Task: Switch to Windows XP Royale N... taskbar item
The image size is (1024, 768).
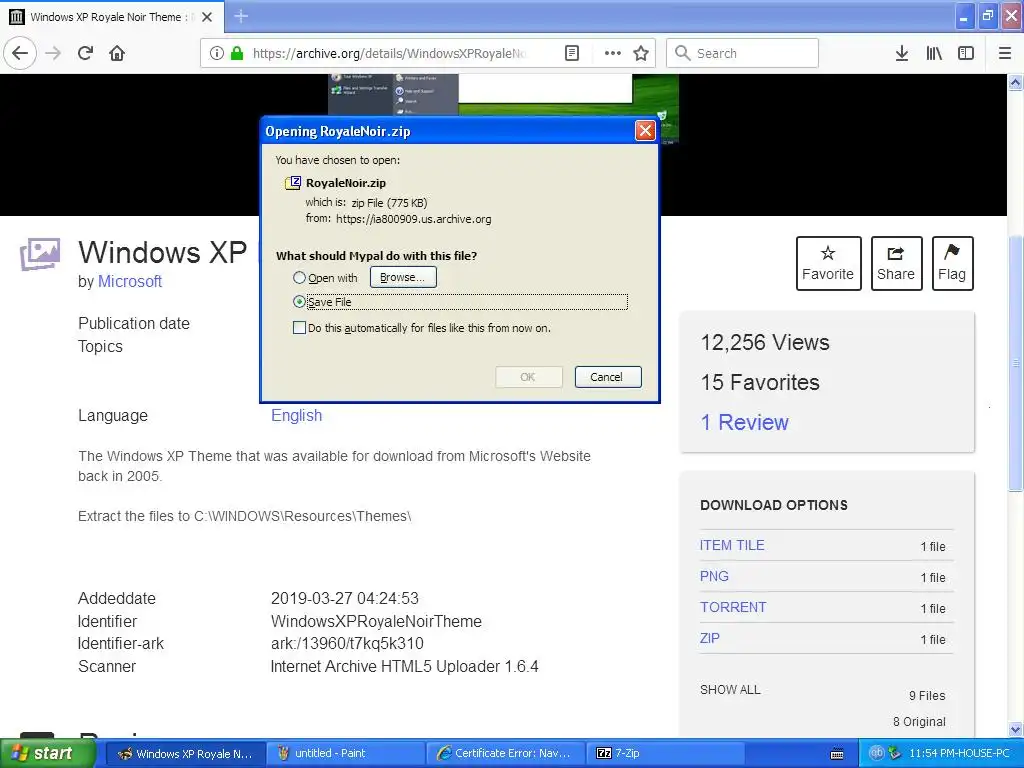Action: (185, 754)
